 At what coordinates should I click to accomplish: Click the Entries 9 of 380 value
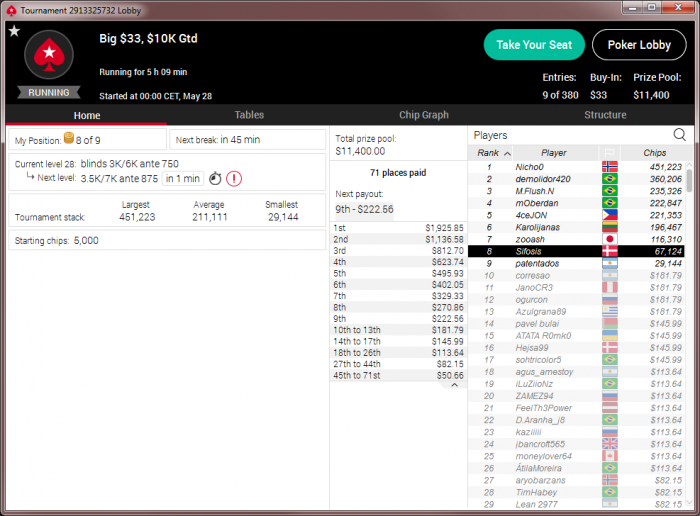pos(560,95)
